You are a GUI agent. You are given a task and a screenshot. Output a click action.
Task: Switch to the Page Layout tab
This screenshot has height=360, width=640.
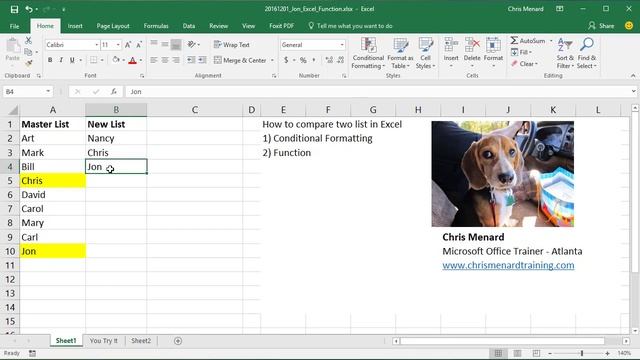click(113, 26)
